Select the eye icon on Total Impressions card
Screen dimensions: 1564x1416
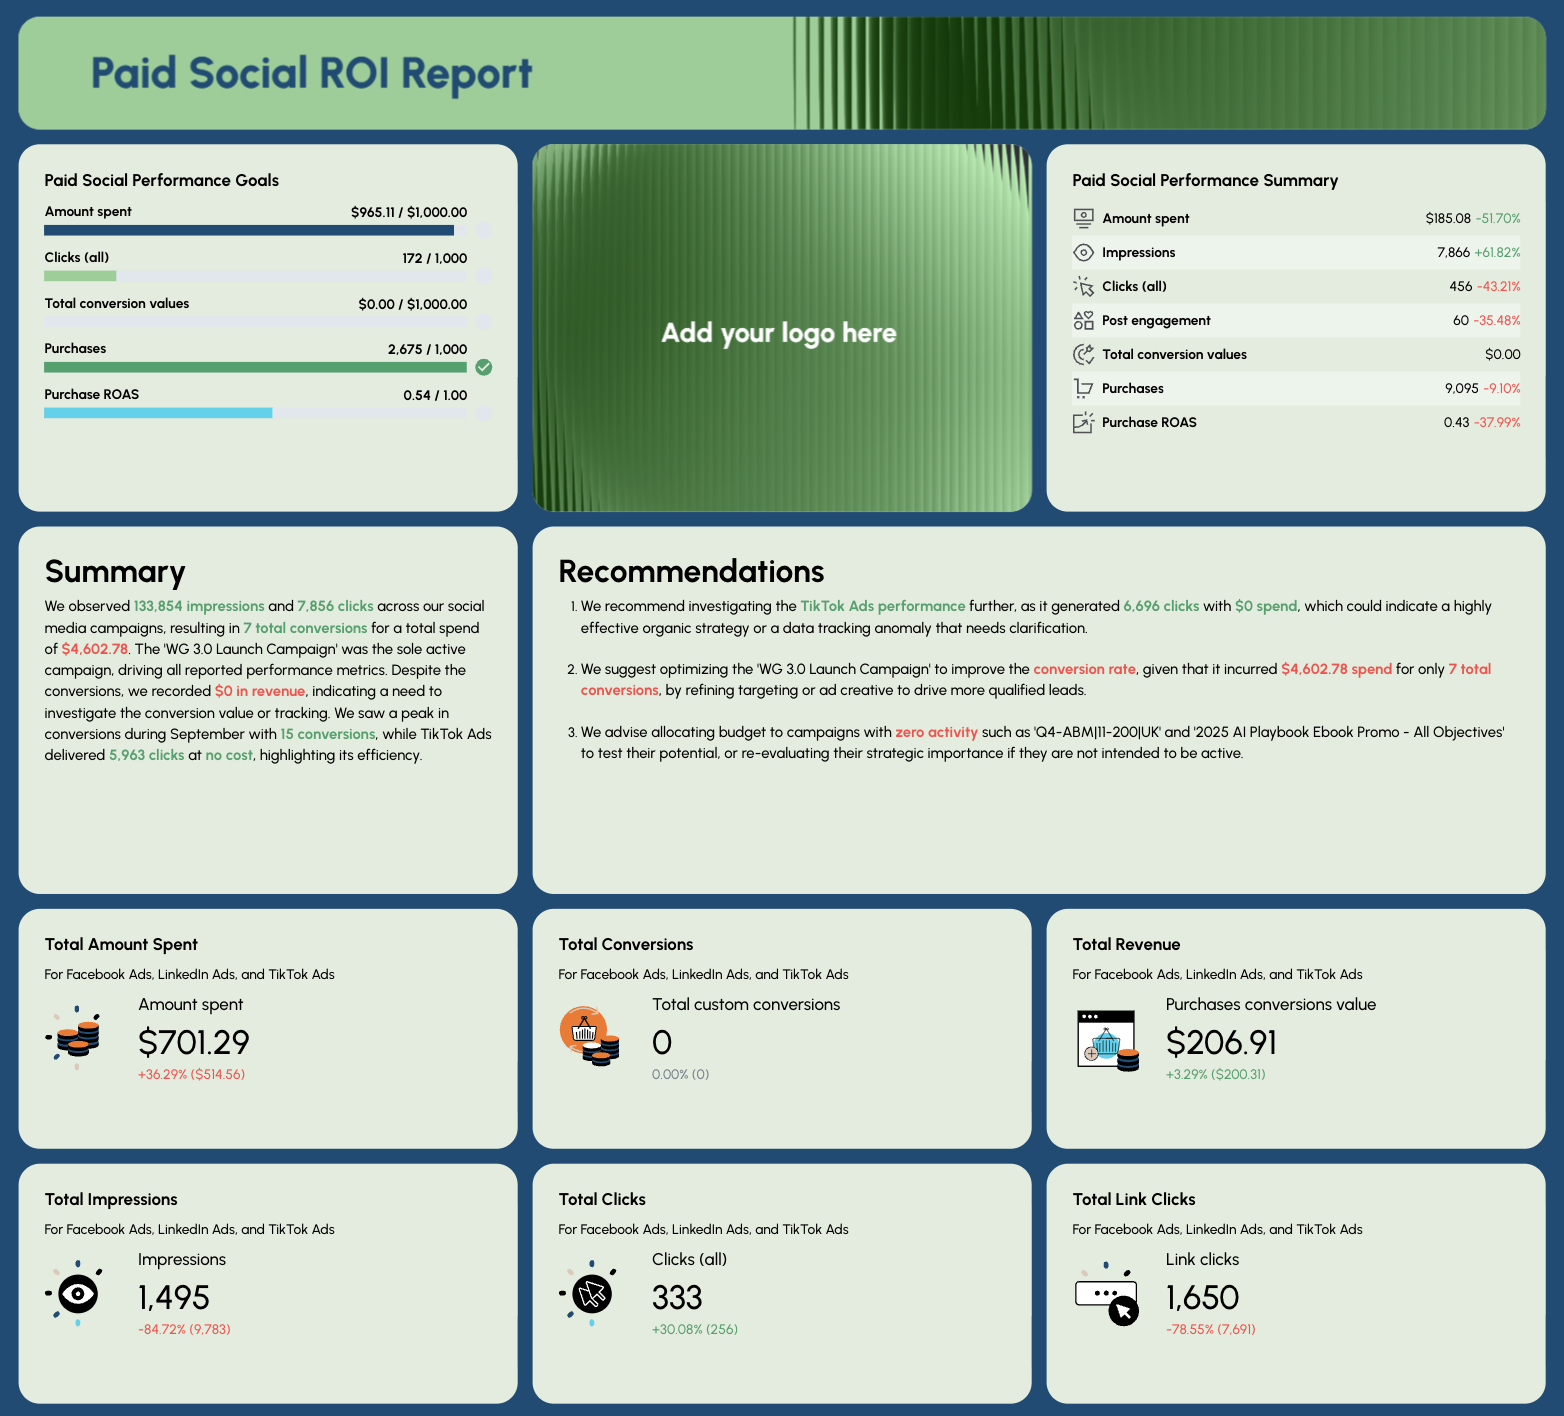[x=77, y=1293]
